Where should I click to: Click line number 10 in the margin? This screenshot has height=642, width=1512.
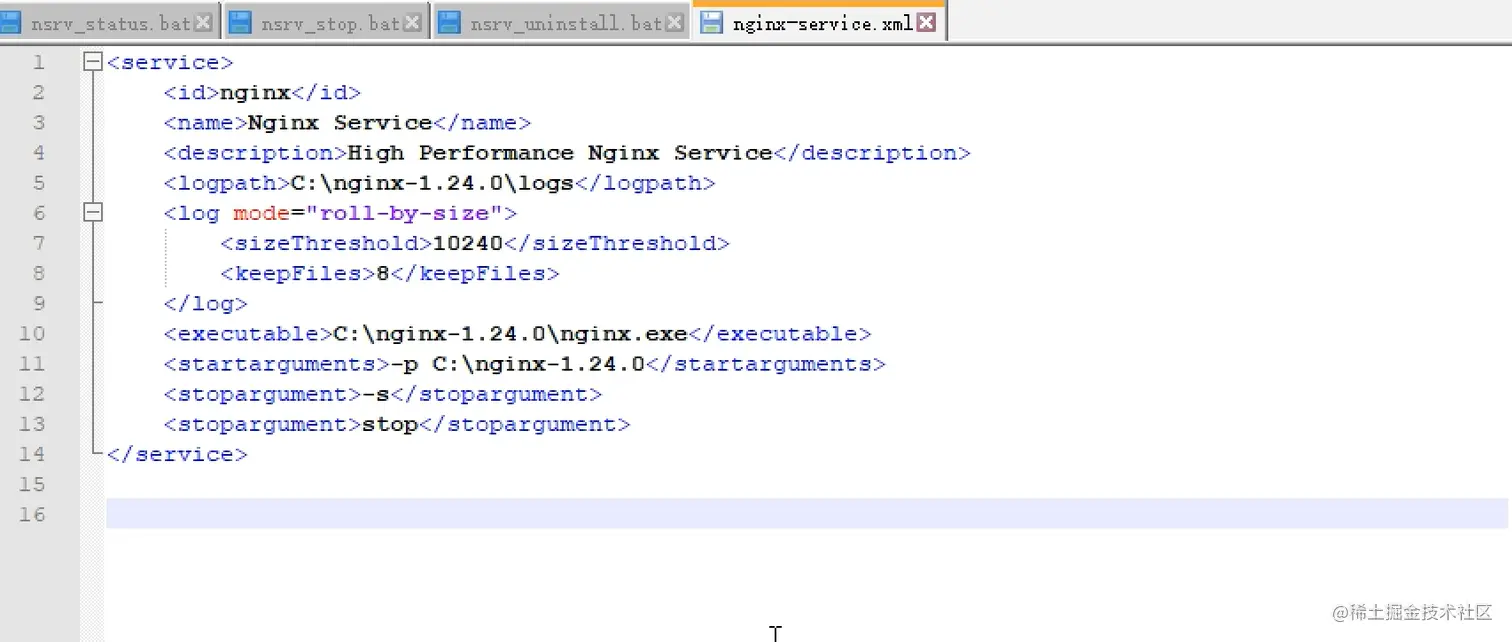(32, 333)
